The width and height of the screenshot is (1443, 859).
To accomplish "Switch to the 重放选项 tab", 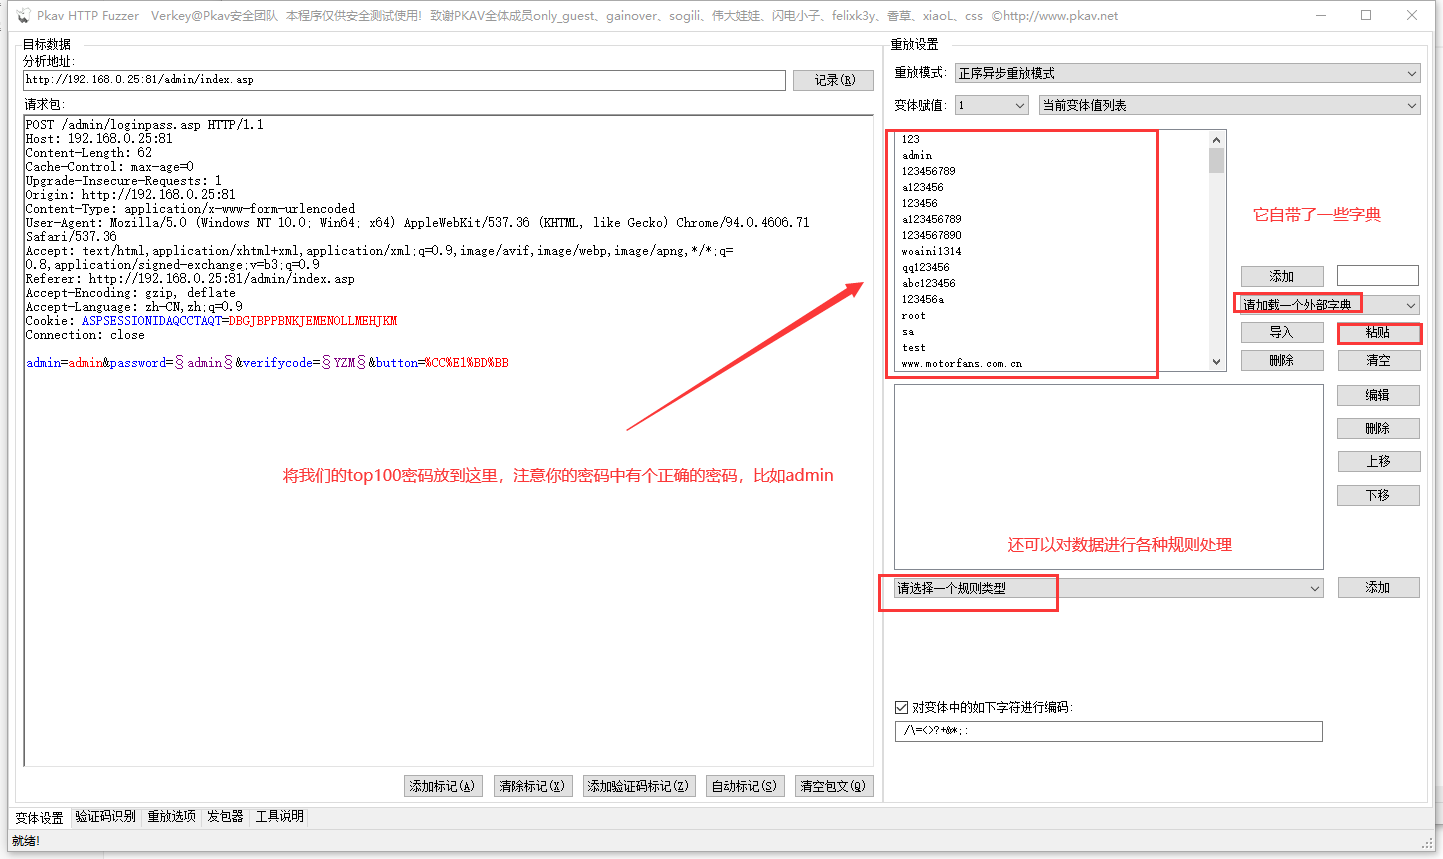I will click(x=171, y=816).
